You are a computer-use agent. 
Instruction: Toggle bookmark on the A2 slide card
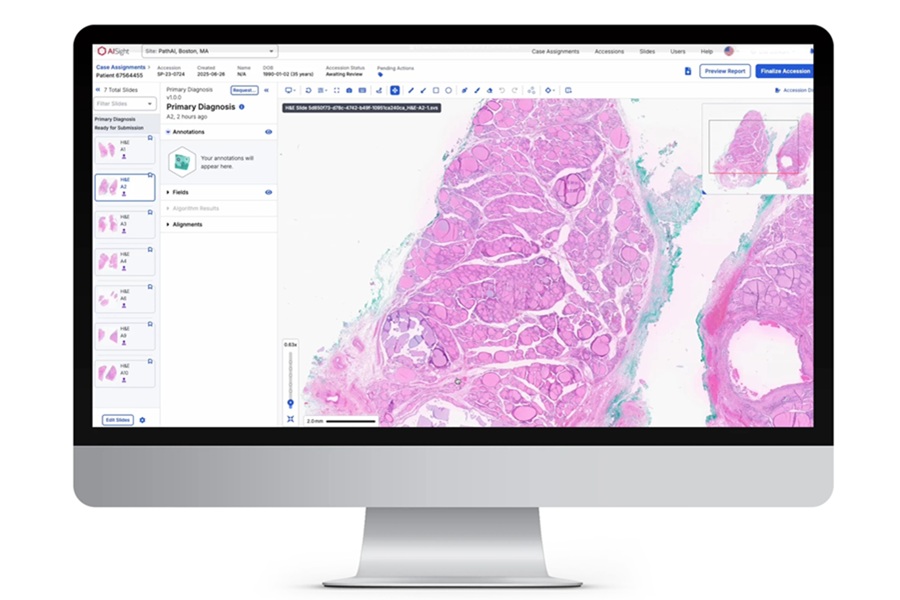[x=150, y=175]
